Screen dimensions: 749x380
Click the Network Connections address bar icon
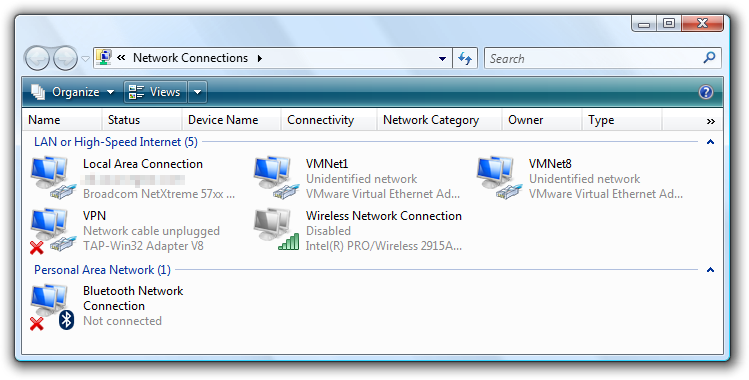tap(104, 57)
